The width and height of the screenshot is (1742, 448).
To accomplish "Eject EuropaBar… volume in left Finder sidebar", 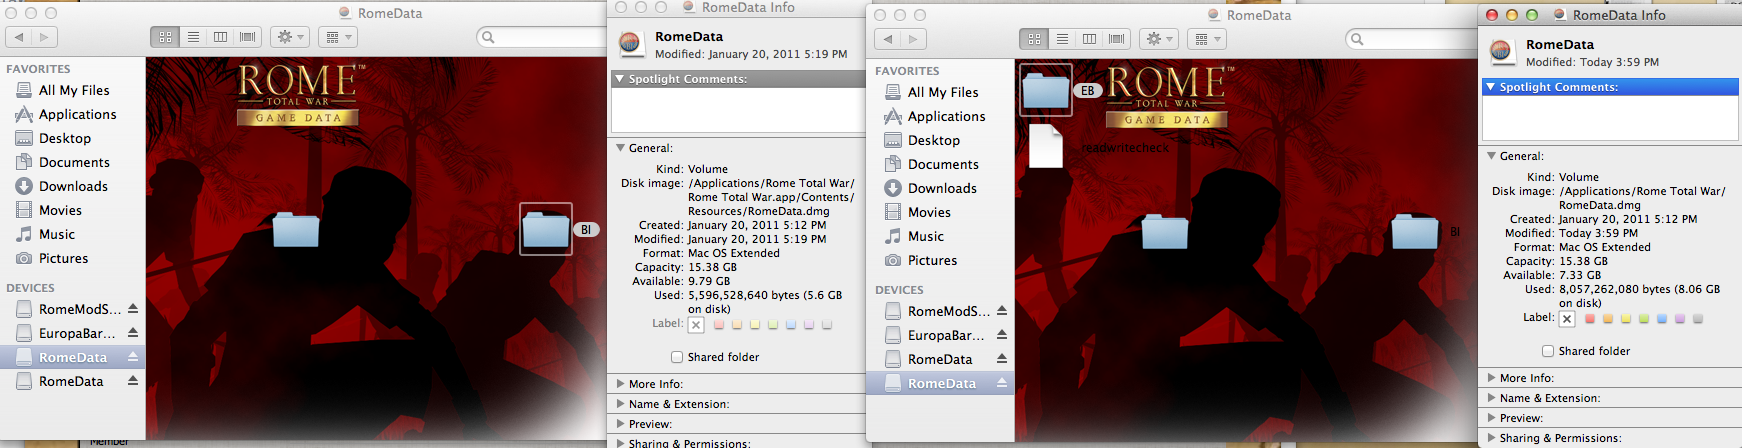I will pos(133,333).
